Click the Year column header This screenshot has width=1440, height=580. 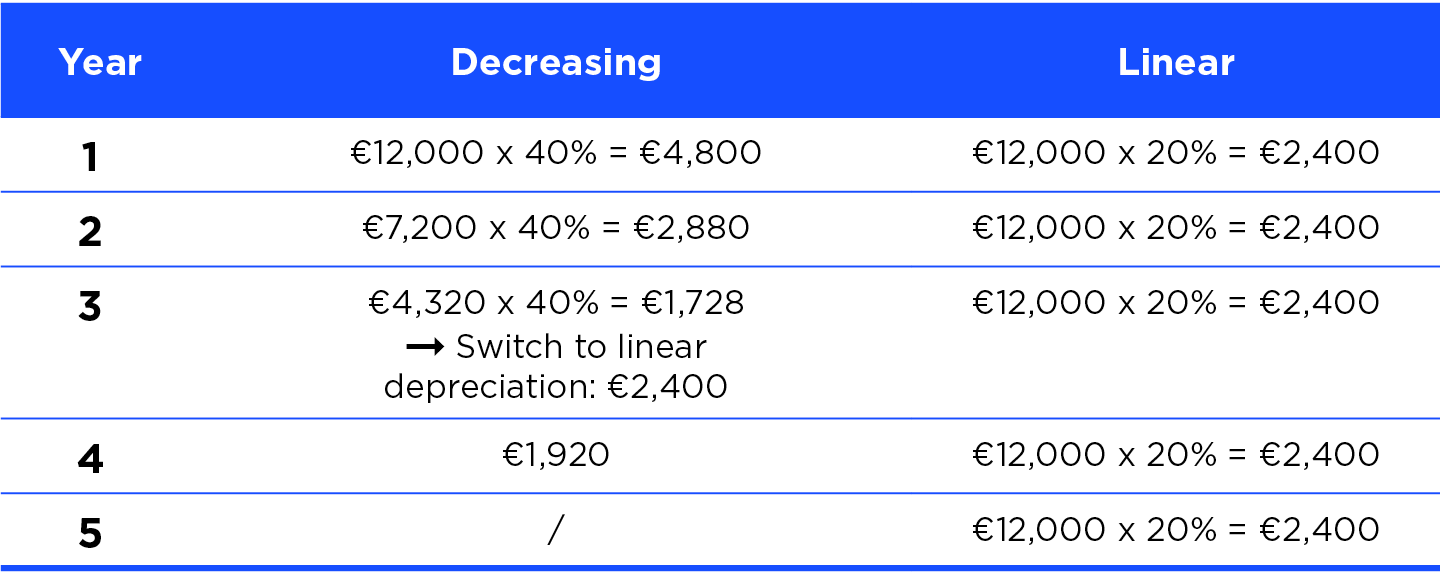click(100, 63)
